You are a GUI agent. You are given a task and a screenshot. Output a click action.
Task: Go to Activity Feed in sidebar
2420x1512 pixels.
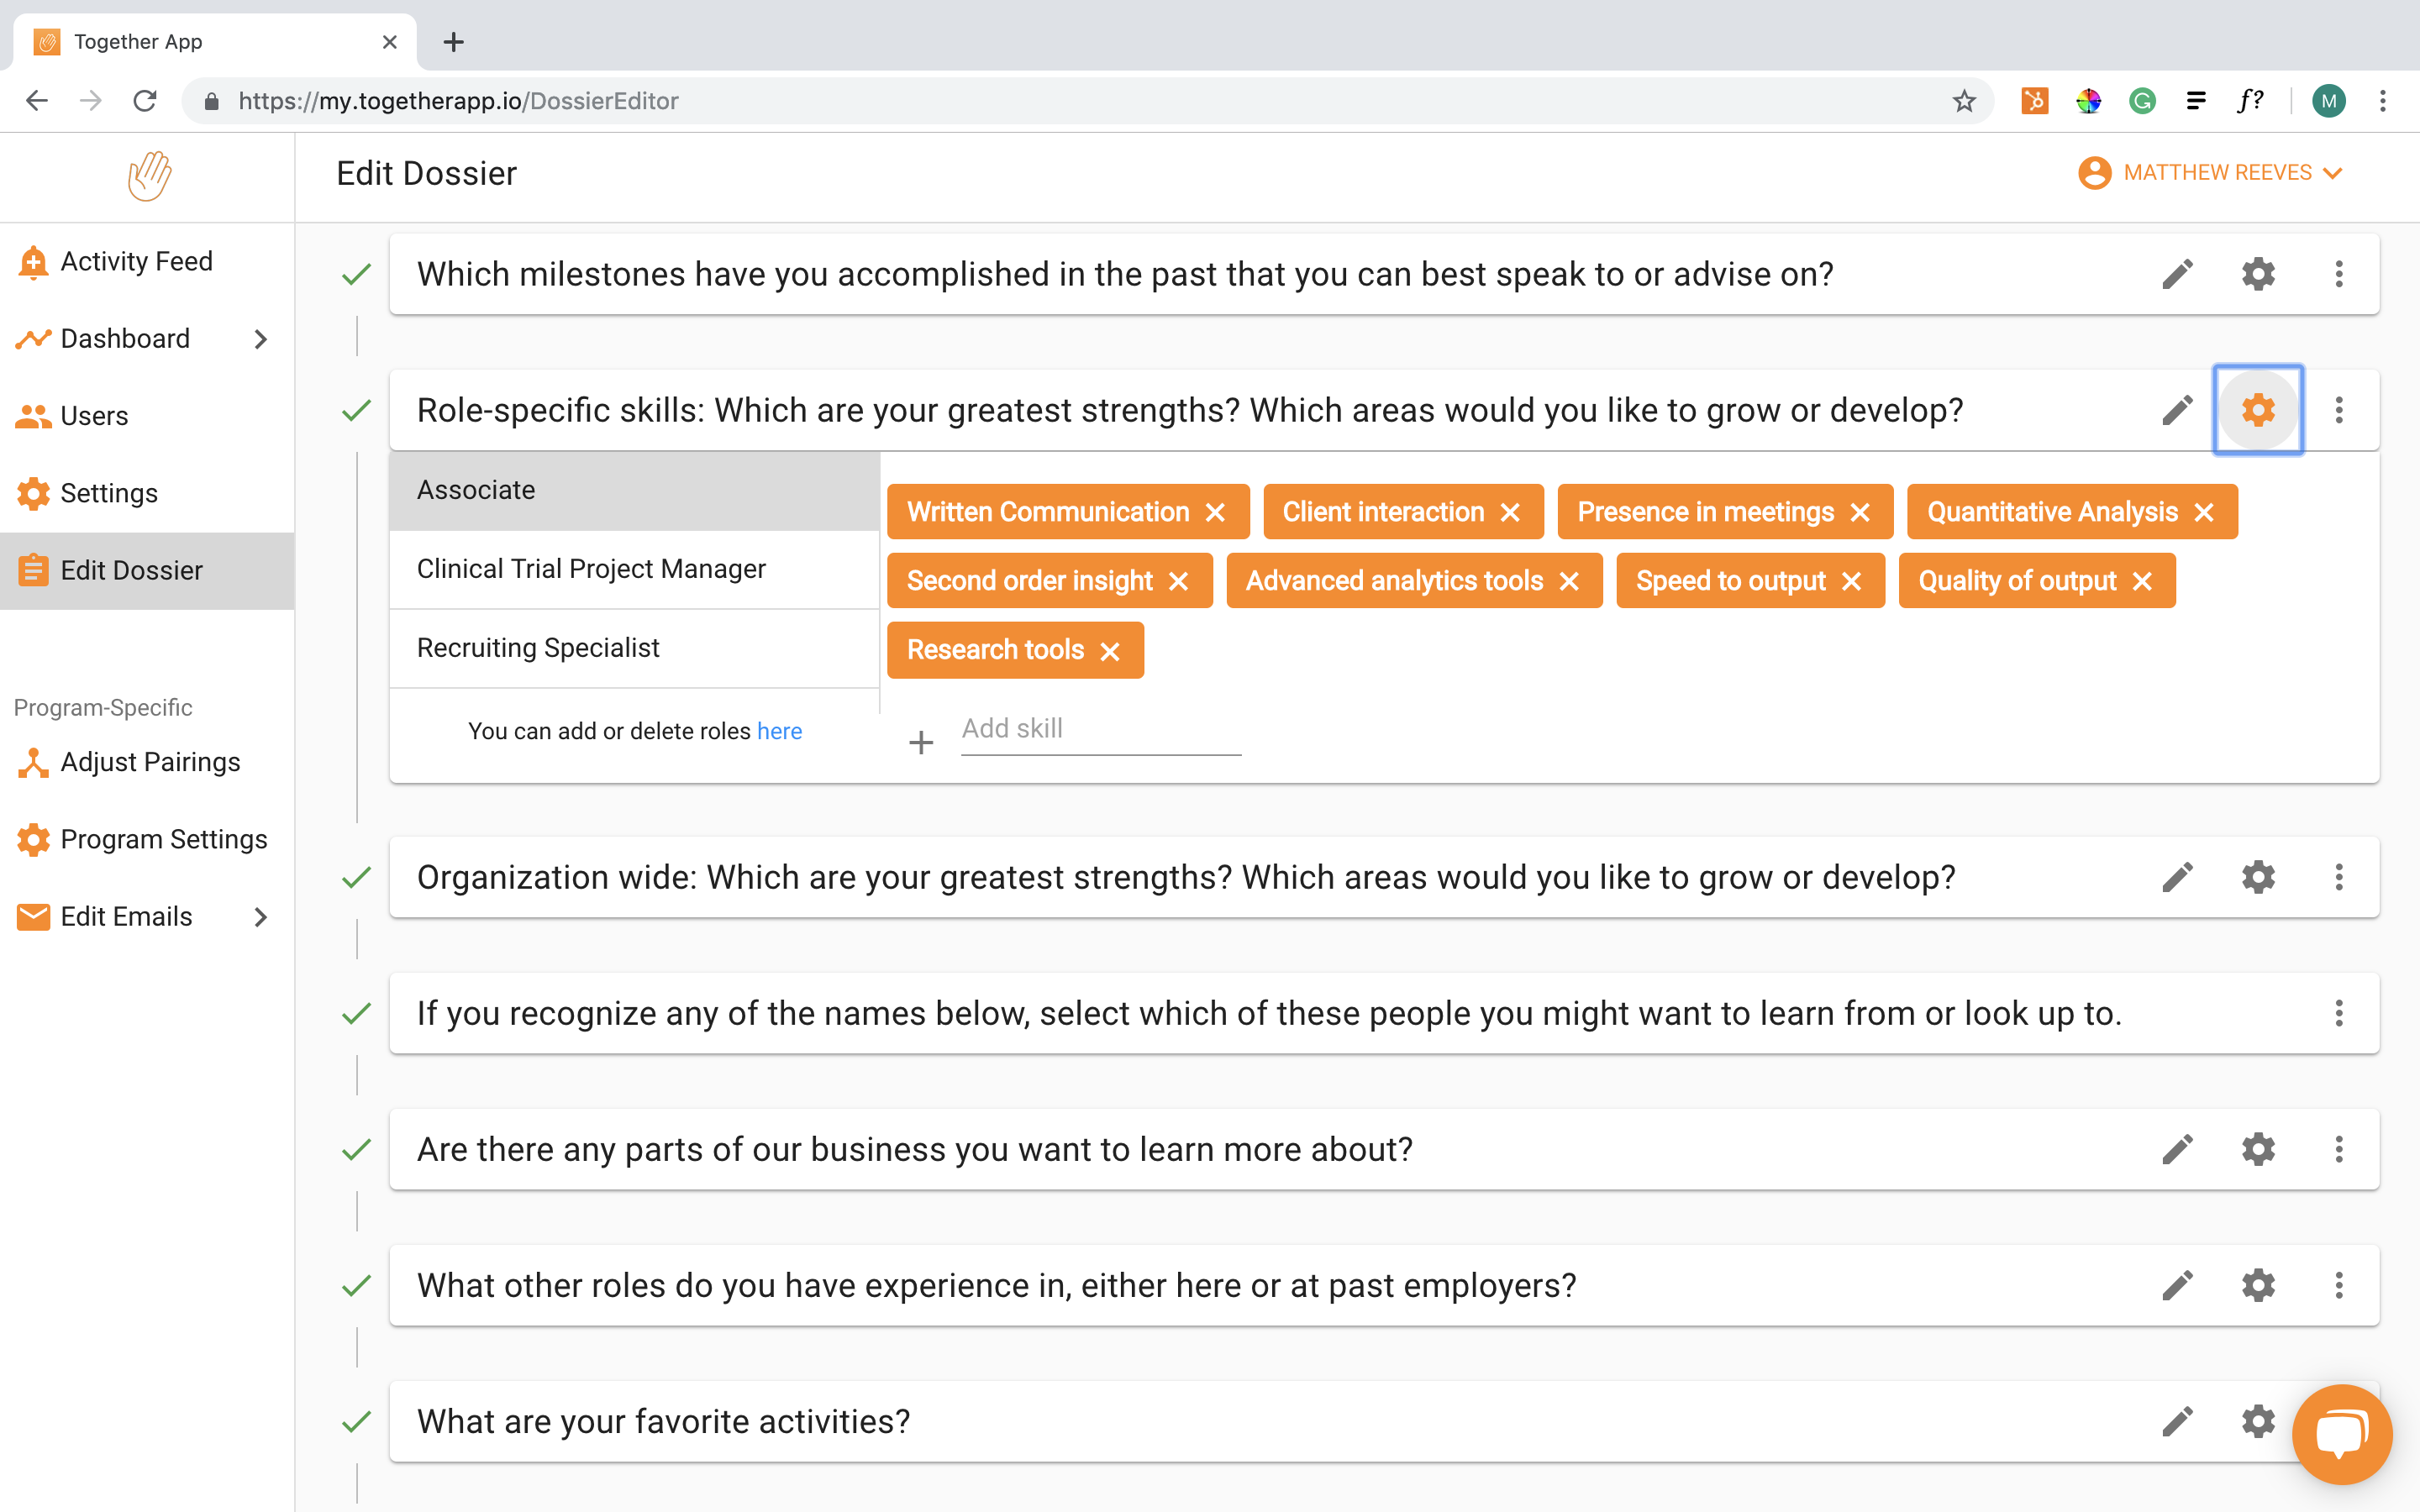point(136,261)
